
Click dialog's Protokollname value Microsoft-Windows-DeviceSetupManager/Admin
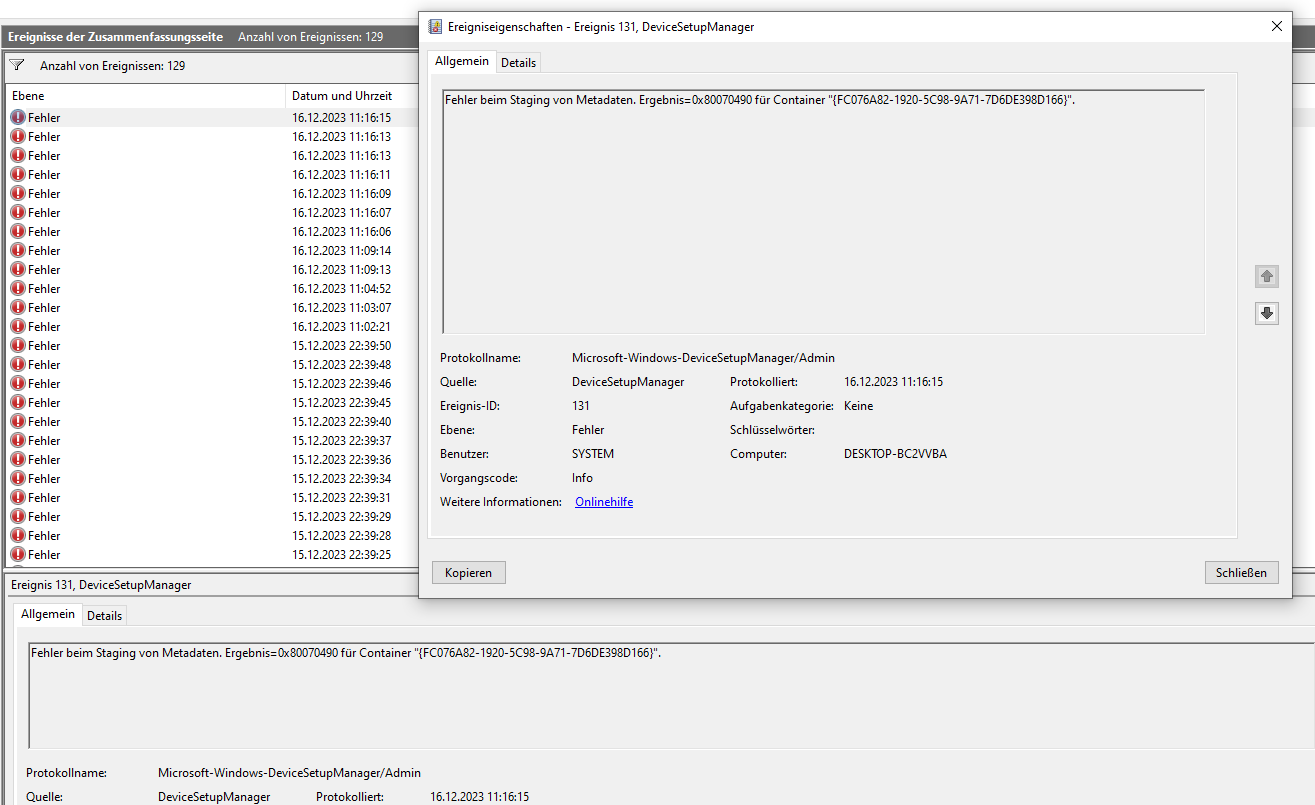703,358
